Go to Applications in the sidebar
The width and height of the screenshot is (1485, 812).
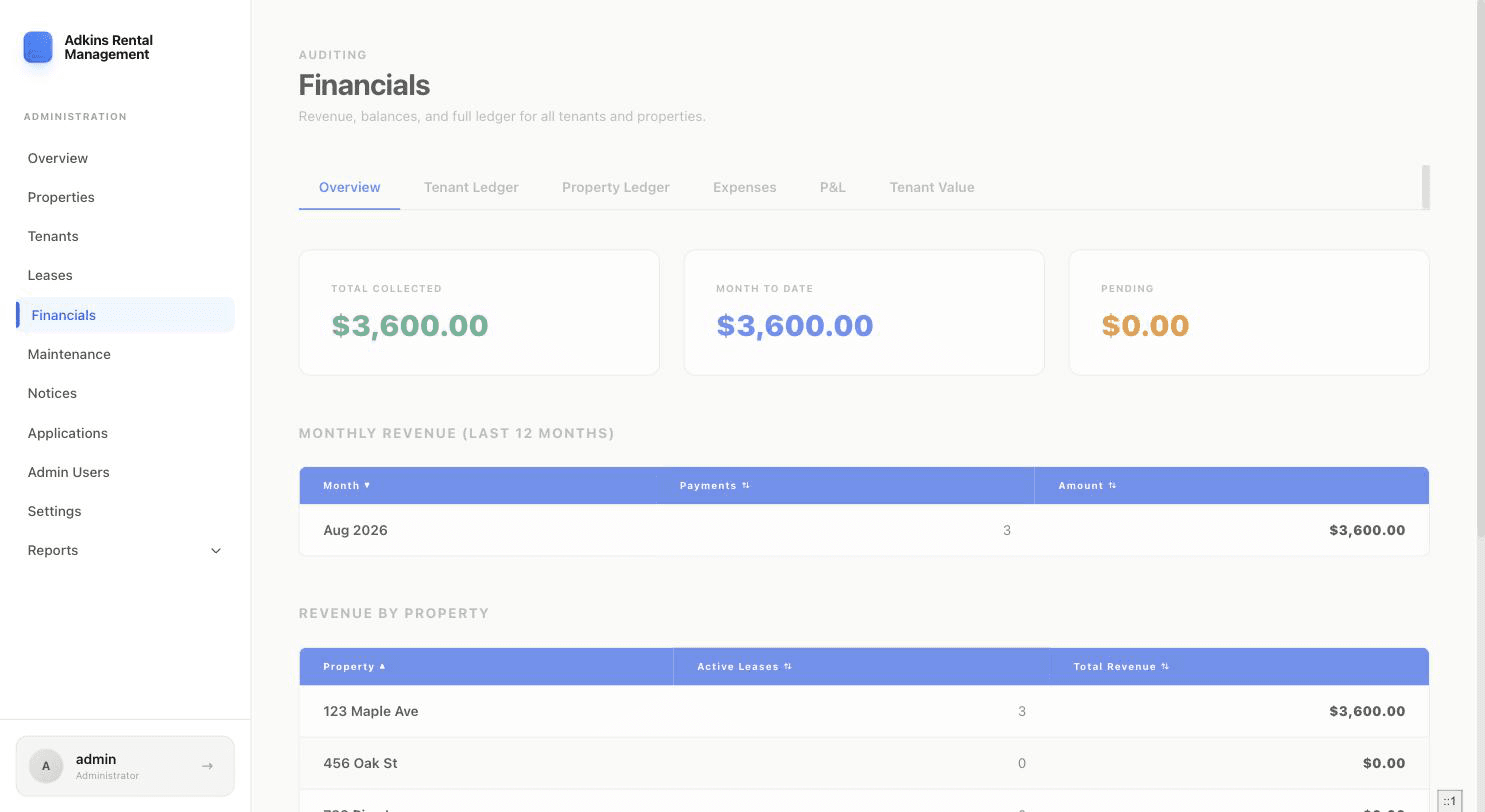coord(125,433)
